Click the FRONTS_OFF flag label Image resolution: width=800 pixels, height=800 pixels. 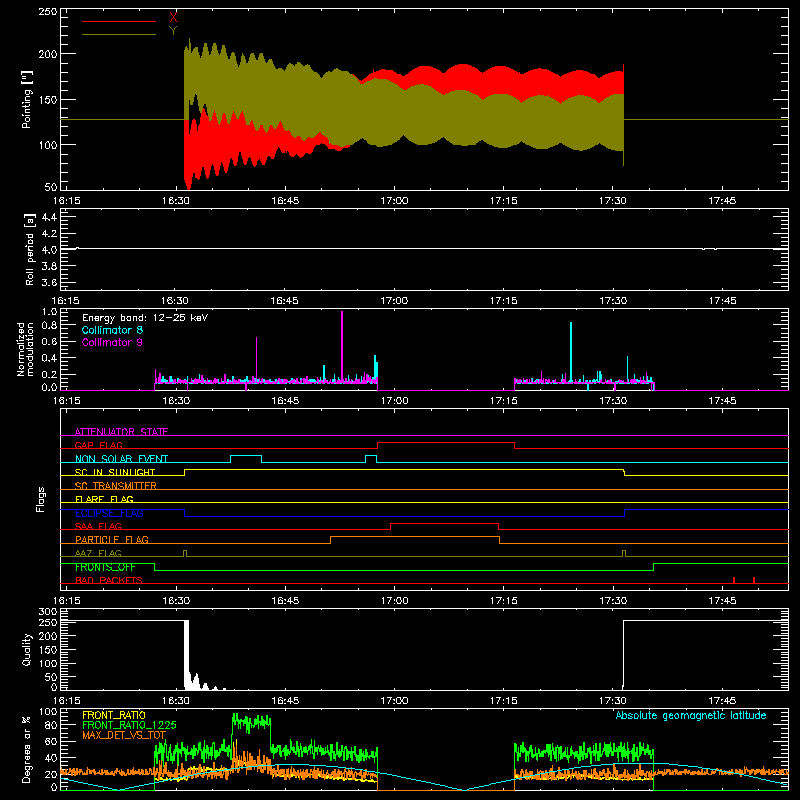tap(105, 567)
